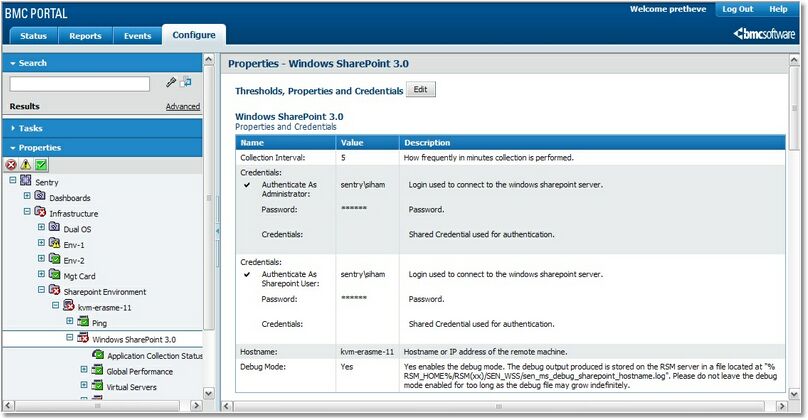Click the bmcsoftware logo

coord(765,35)
